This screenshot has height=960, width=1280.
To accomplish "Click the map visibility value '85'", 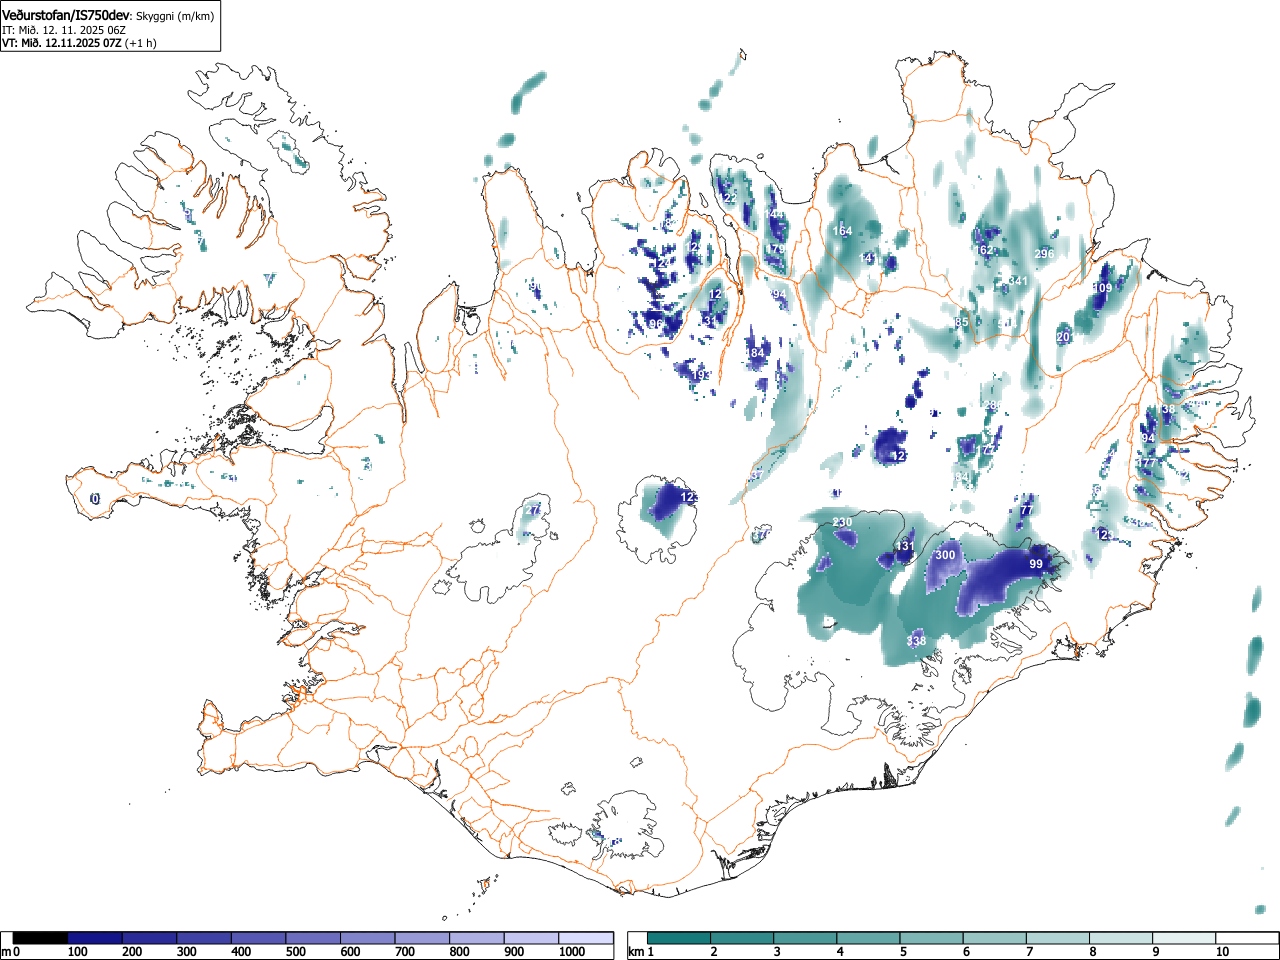I will click(962, 322).
